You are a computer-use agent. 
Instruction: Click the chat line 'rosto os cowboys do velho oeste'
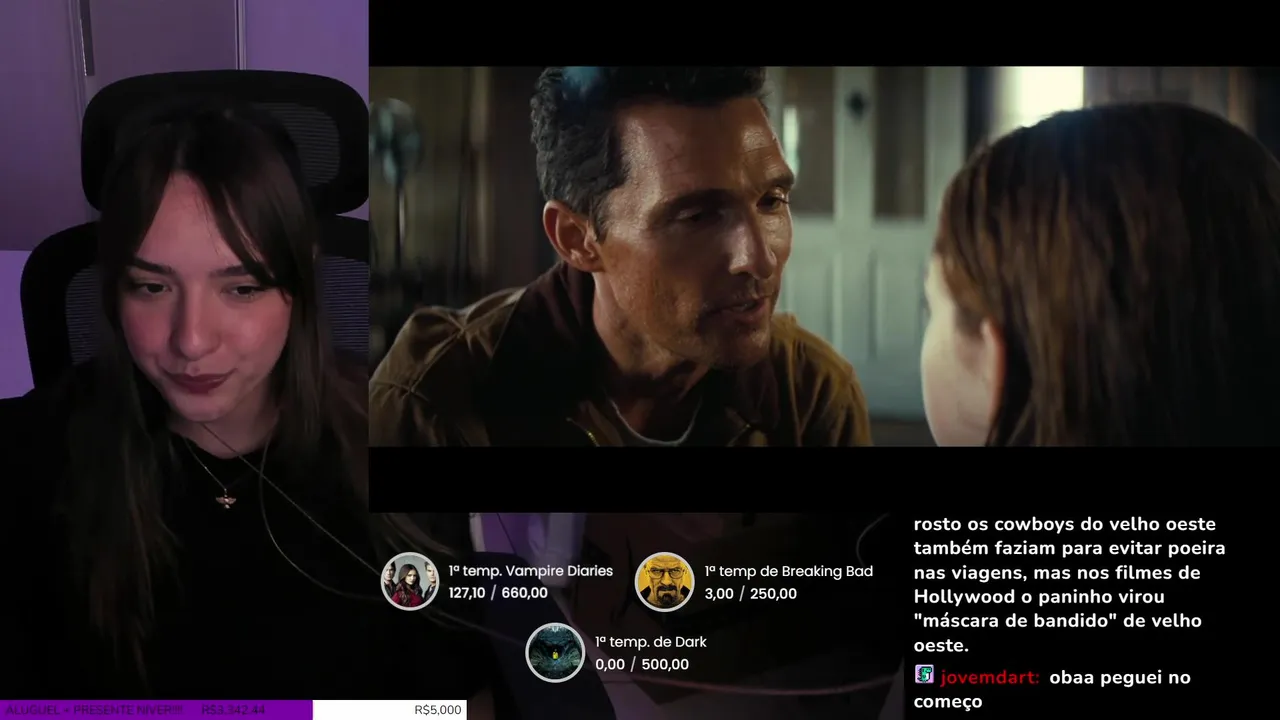pyautogui.click(x=1064, y=524)
